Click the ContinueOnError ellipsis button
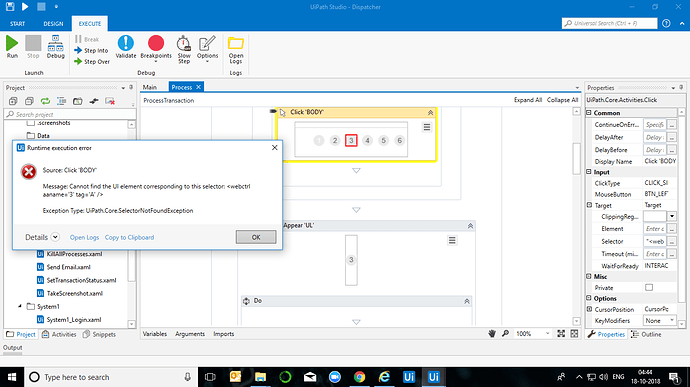The image size is (690, 387). pyautogui.click(x=672, y=125)
